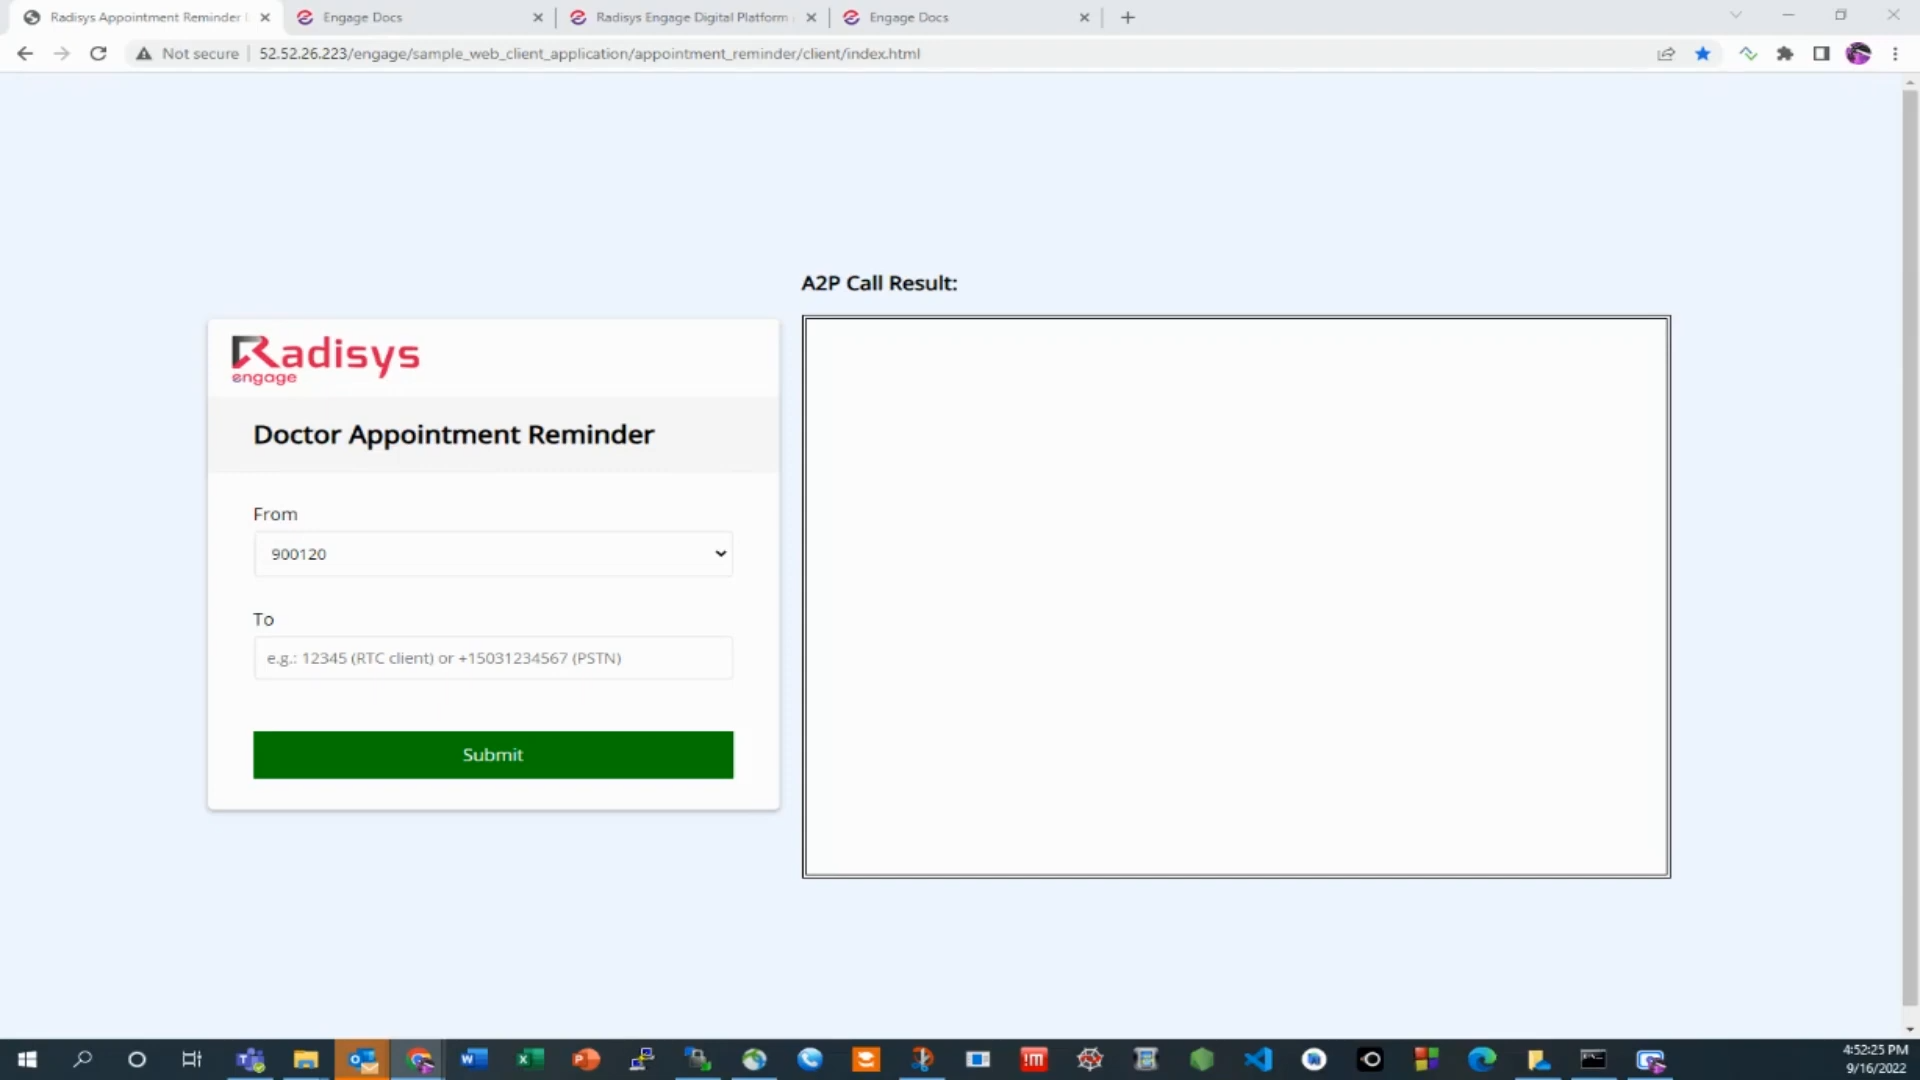This screenshot has width=1920, height=1080.
Task: Click the page refresh icon
Action: point(99,53)
